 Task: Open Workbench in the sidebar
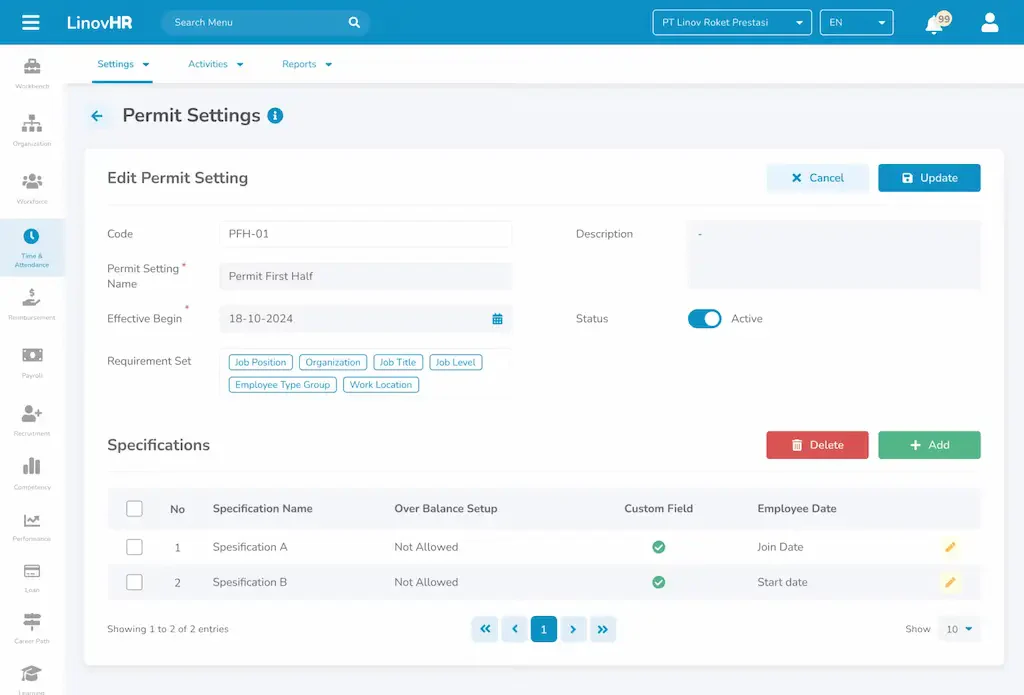[32, 73]
